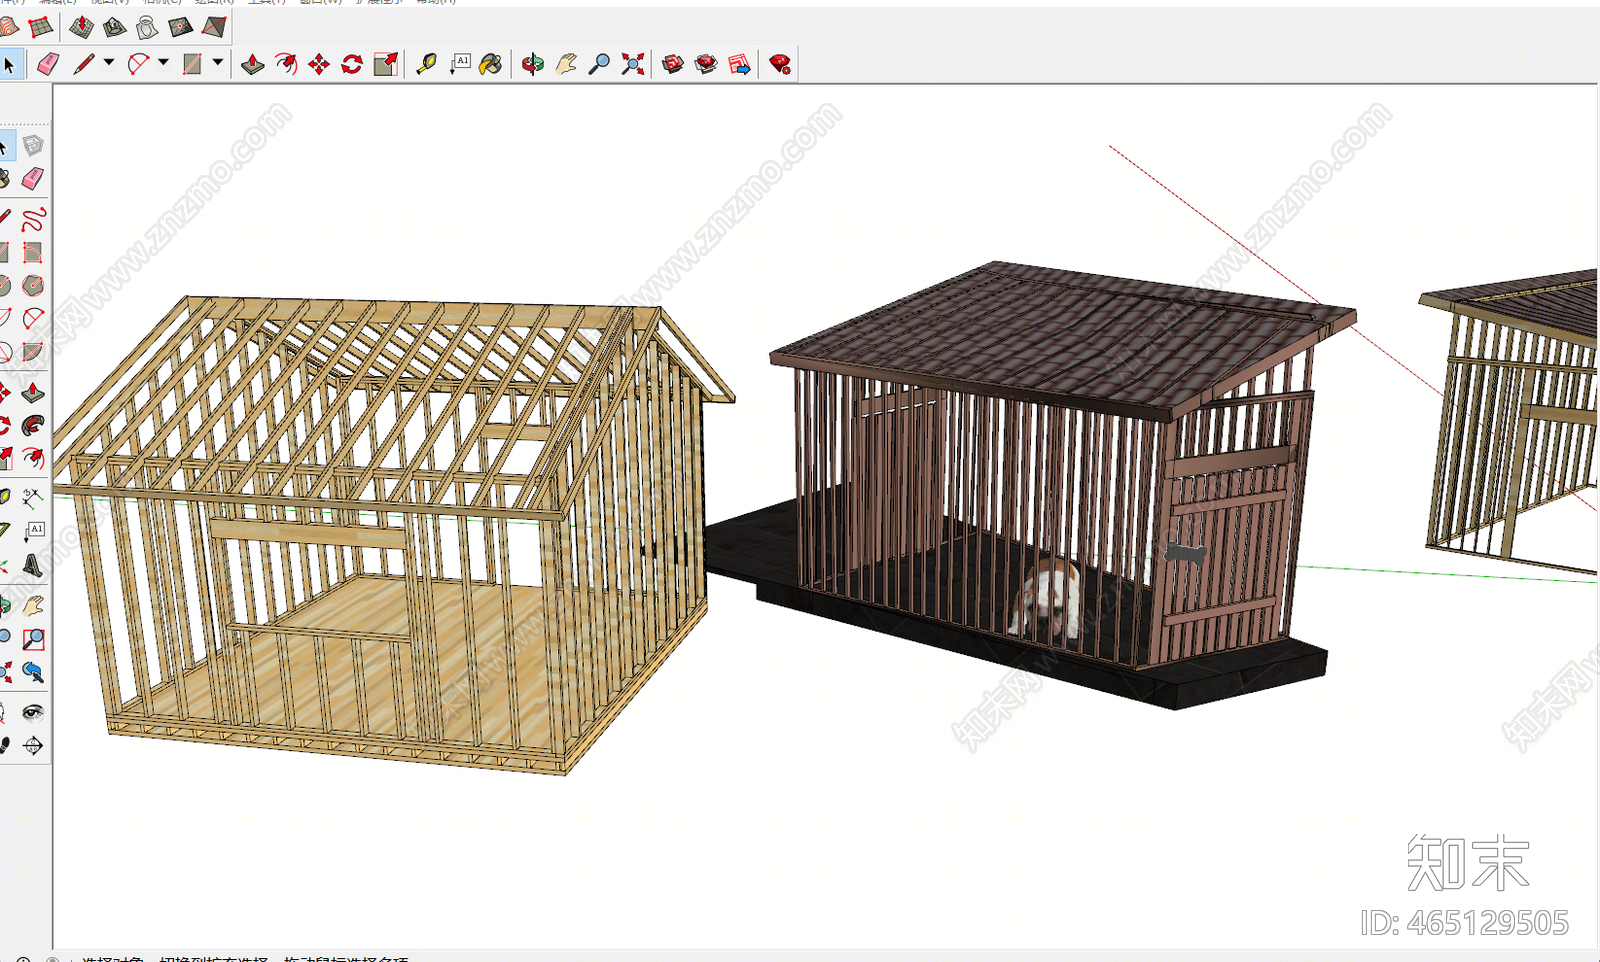
Task: Activate the Orbit tool in the top toolbar
Action: click(x=533, y=65)
